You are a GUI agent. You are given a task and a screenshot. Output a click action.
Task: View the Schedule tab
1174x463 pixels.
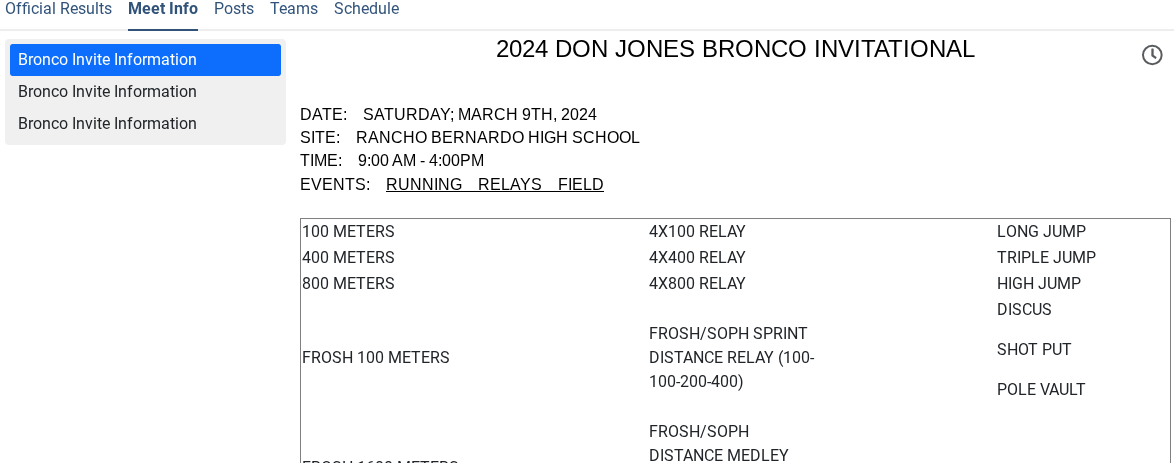point(366,9)
